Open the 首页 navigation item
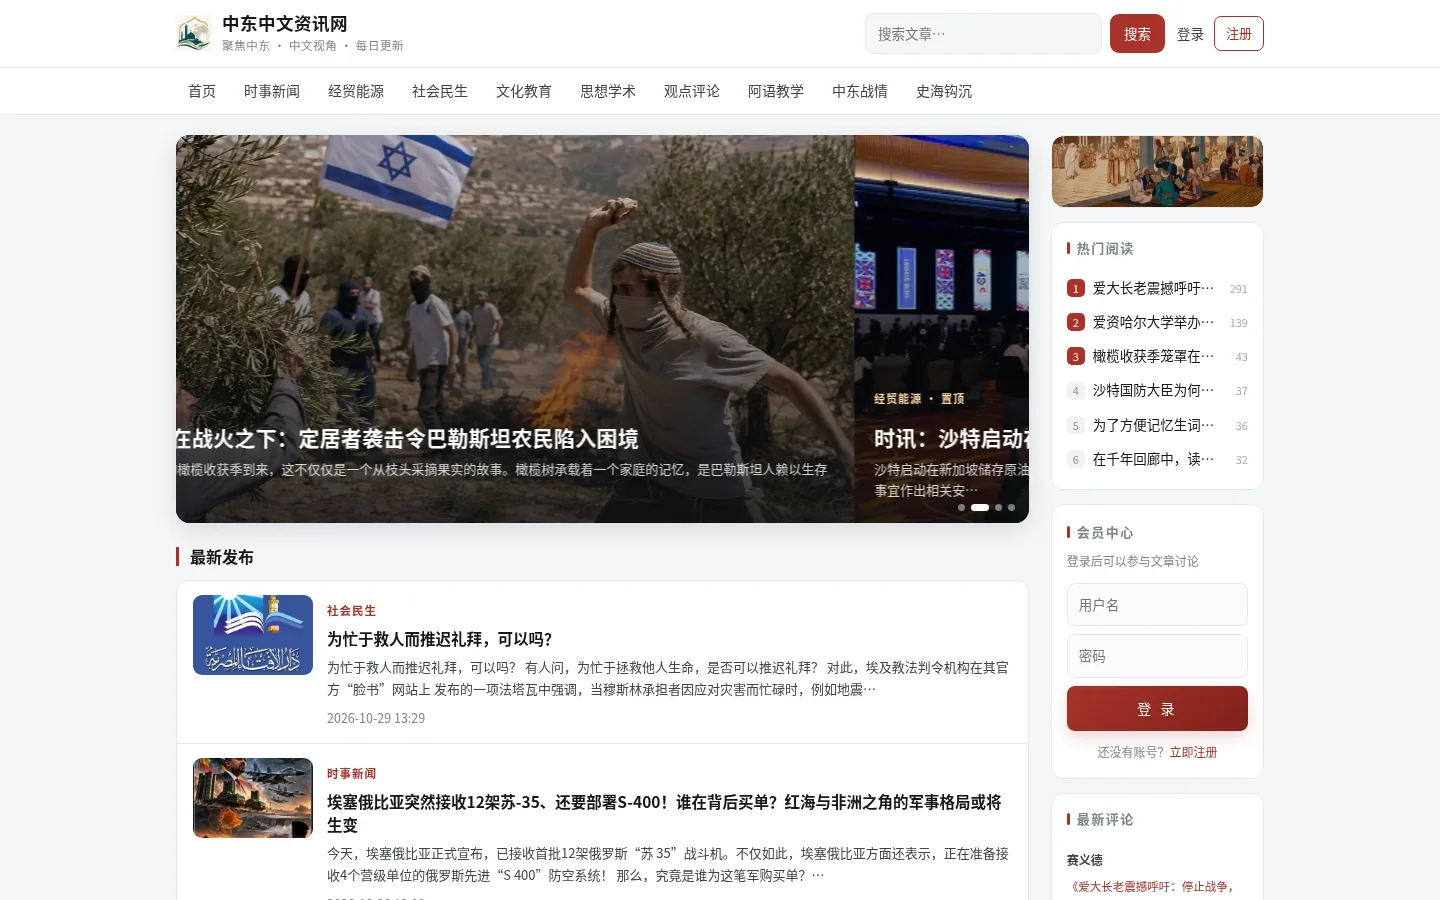Screen dimensions: 1440x900 click(x=202, y=91)
